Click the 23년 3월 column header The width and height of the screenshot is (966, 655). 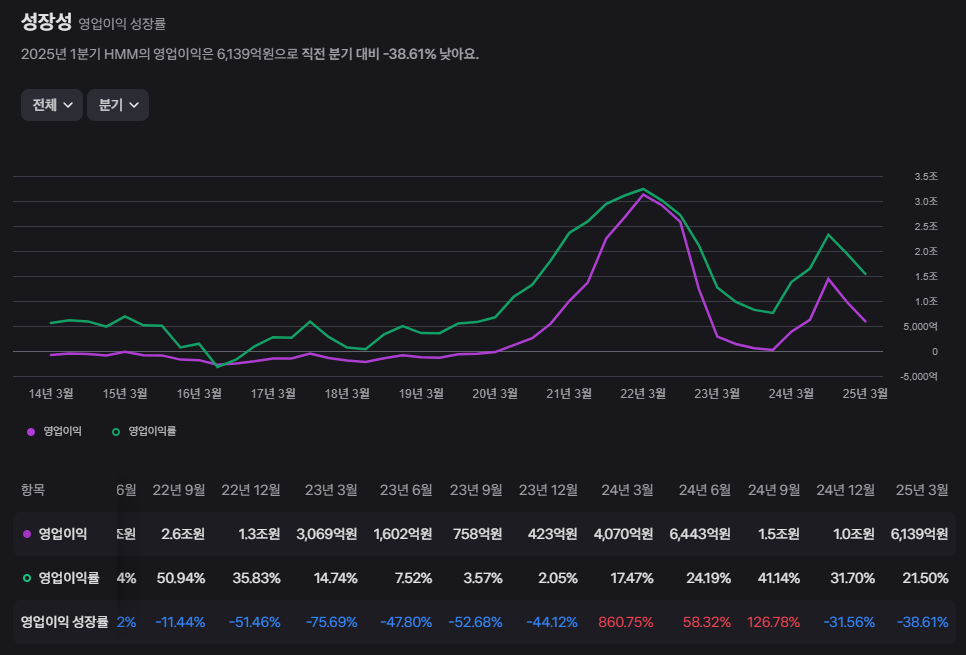pyautogui.click(x=331, y=490)
